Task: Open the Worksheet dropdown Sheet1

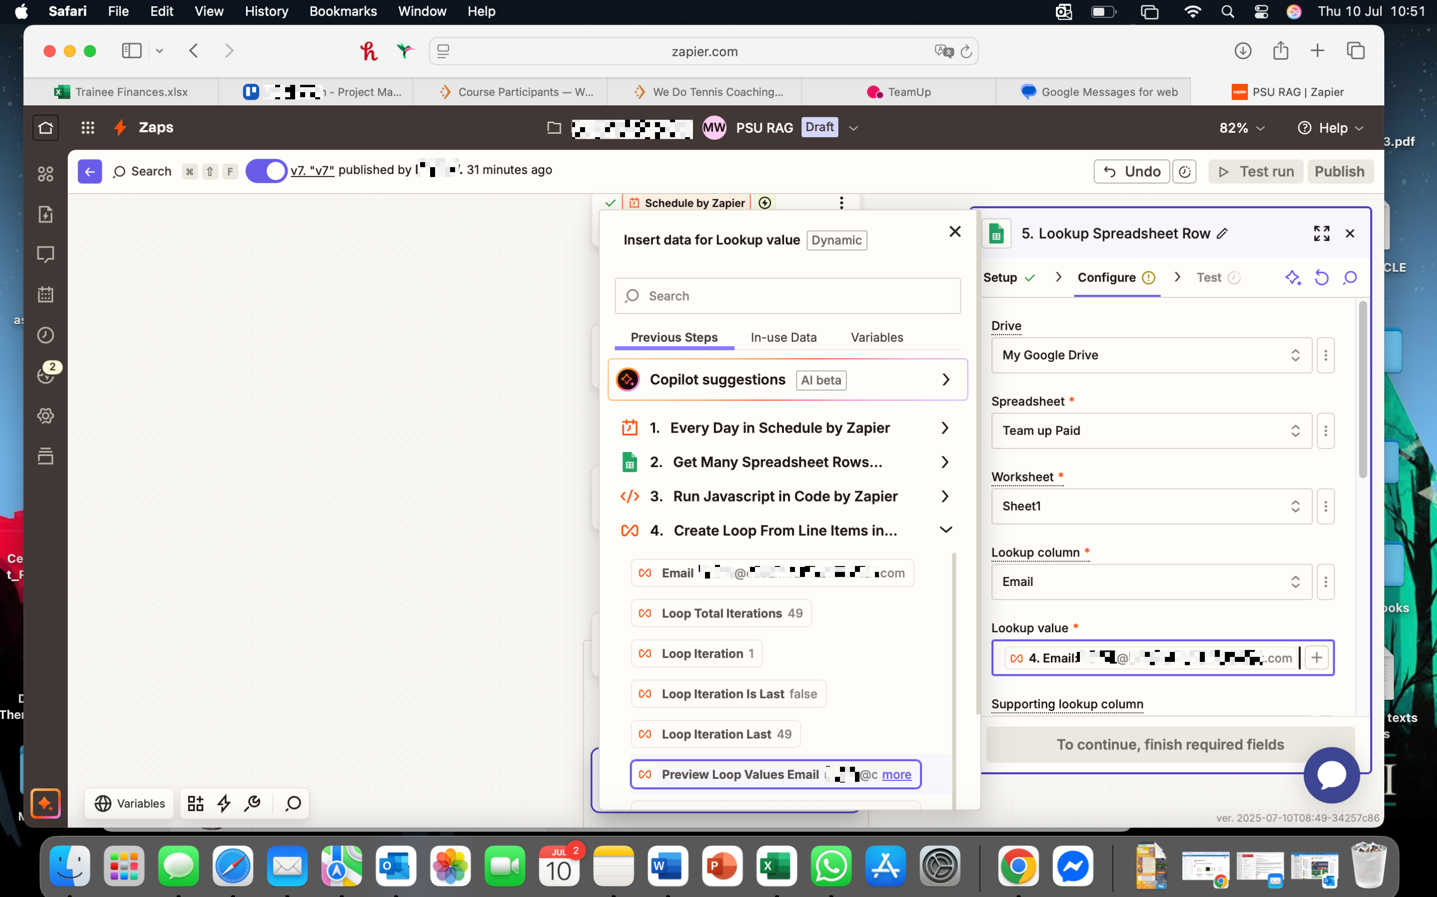Action: point(1151,506)
